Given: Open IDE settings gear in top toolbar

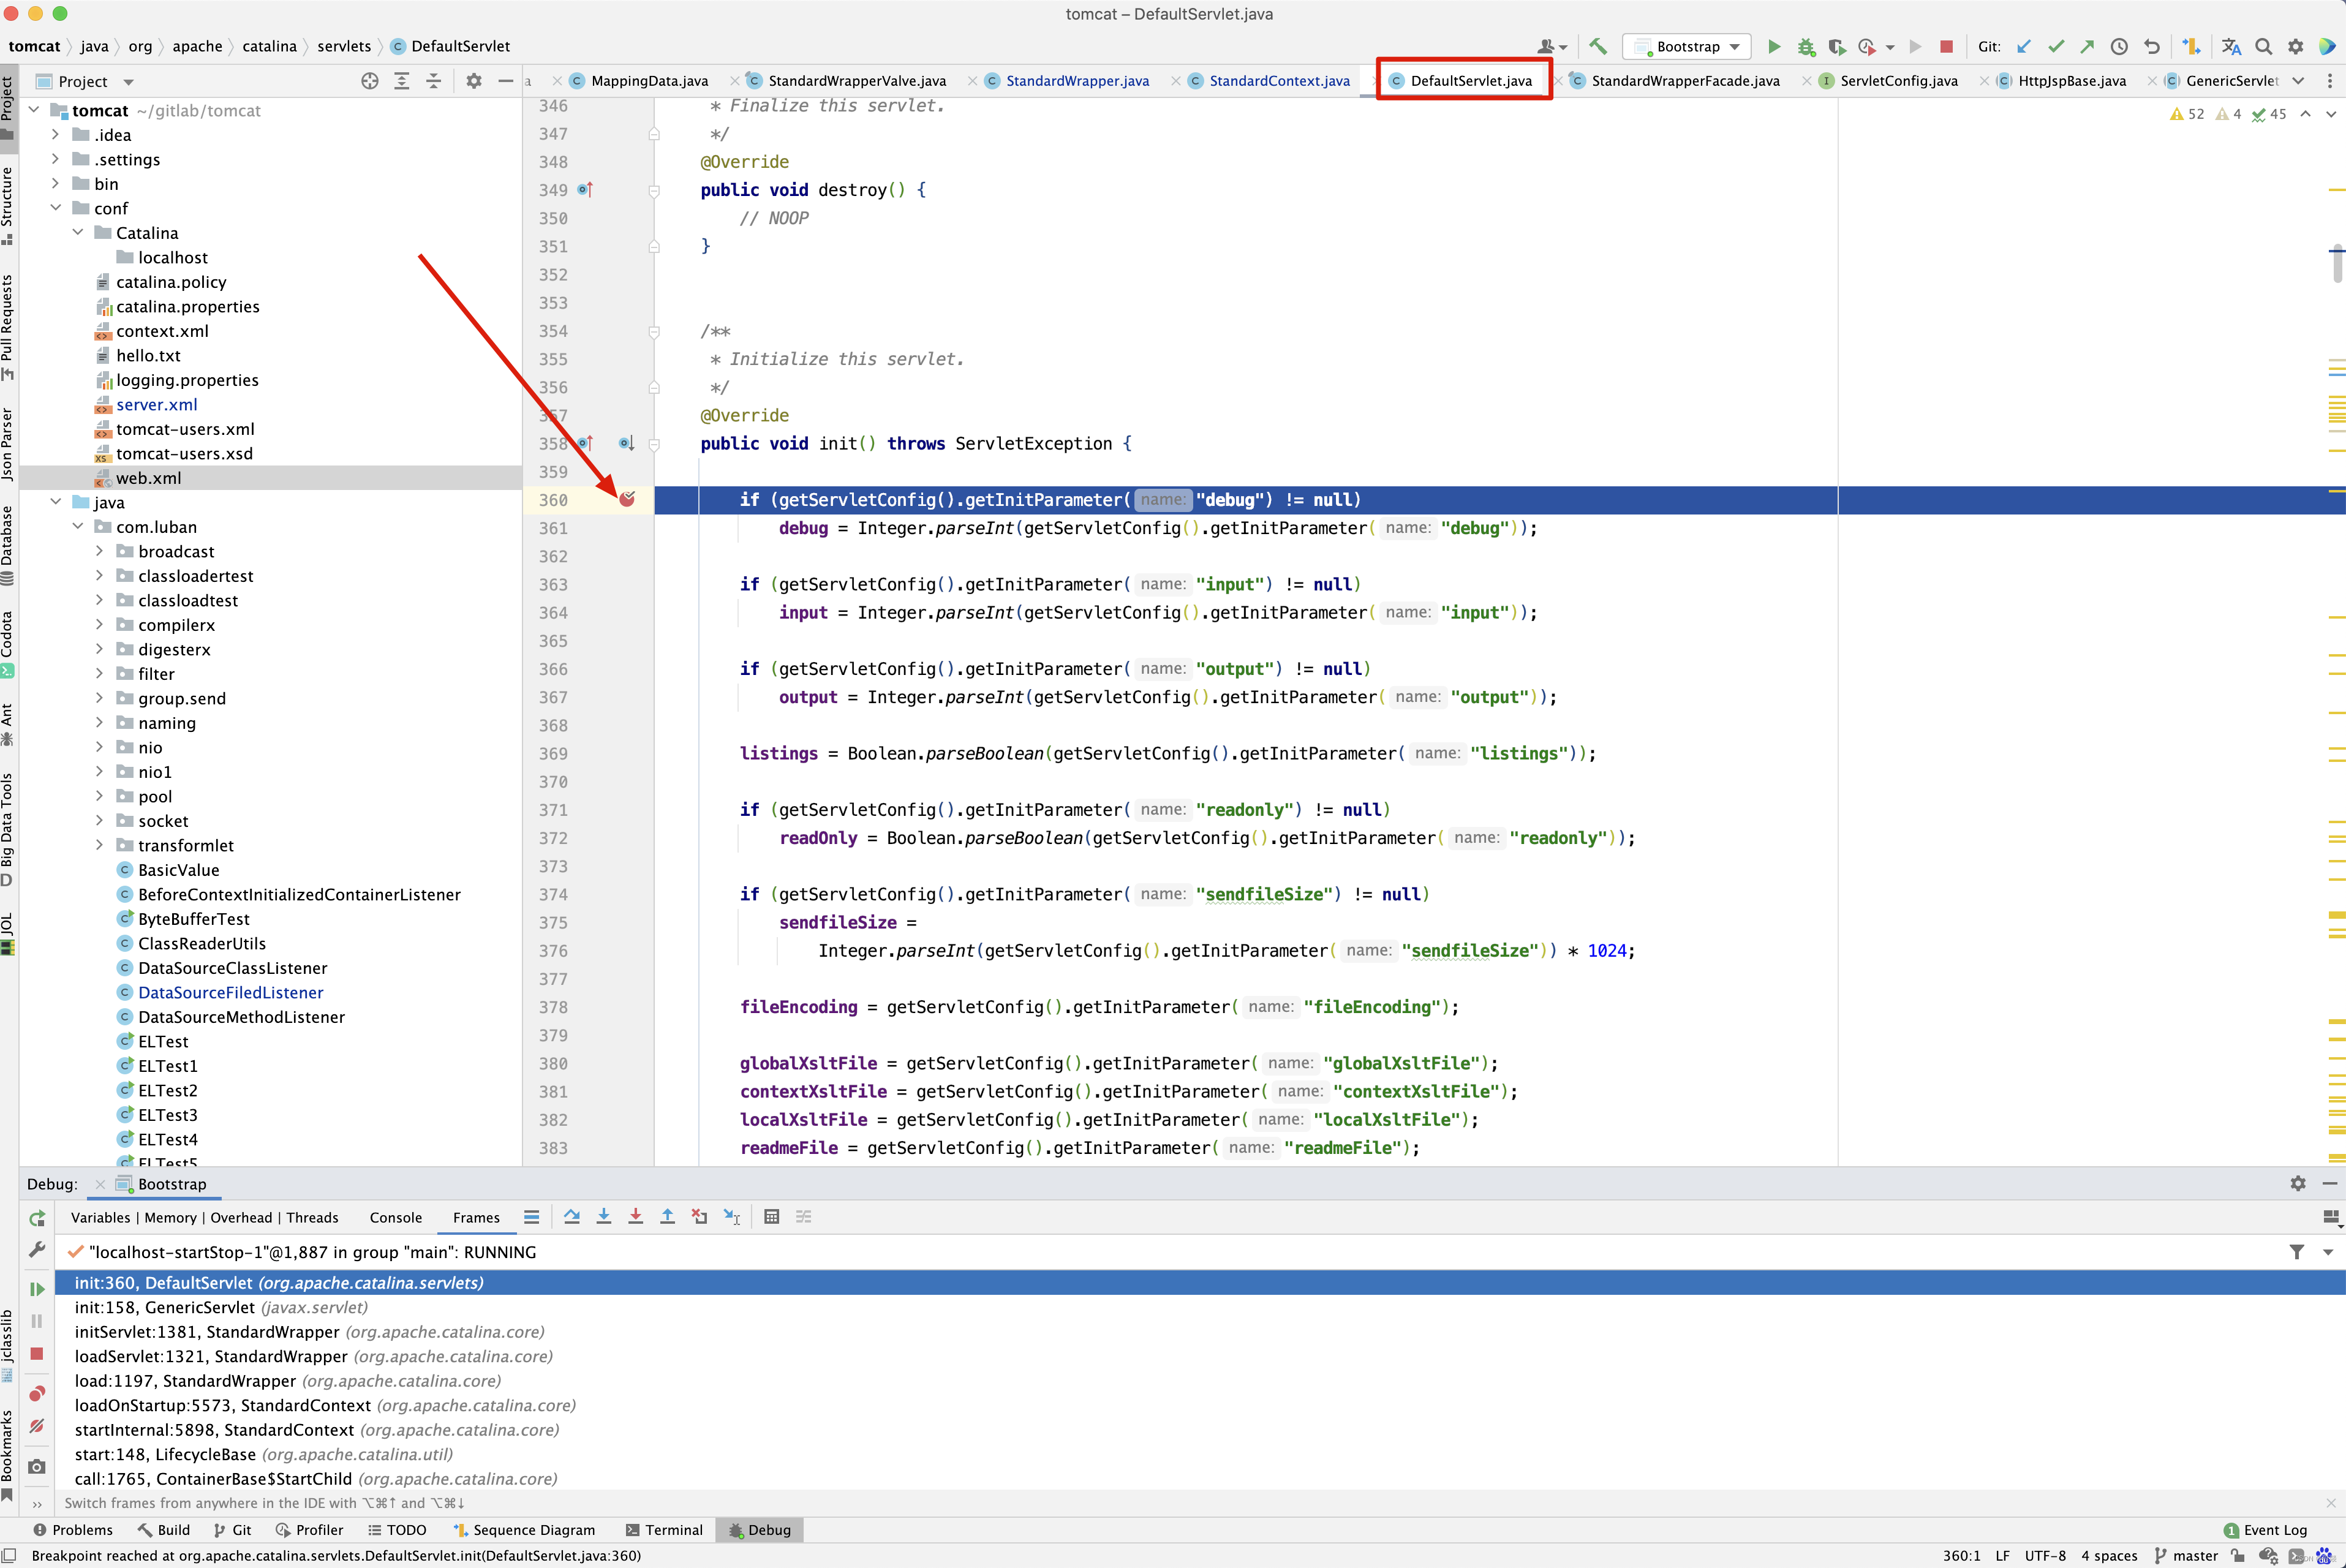Looking at the screenshot, I should click(x=2296, y=46).
